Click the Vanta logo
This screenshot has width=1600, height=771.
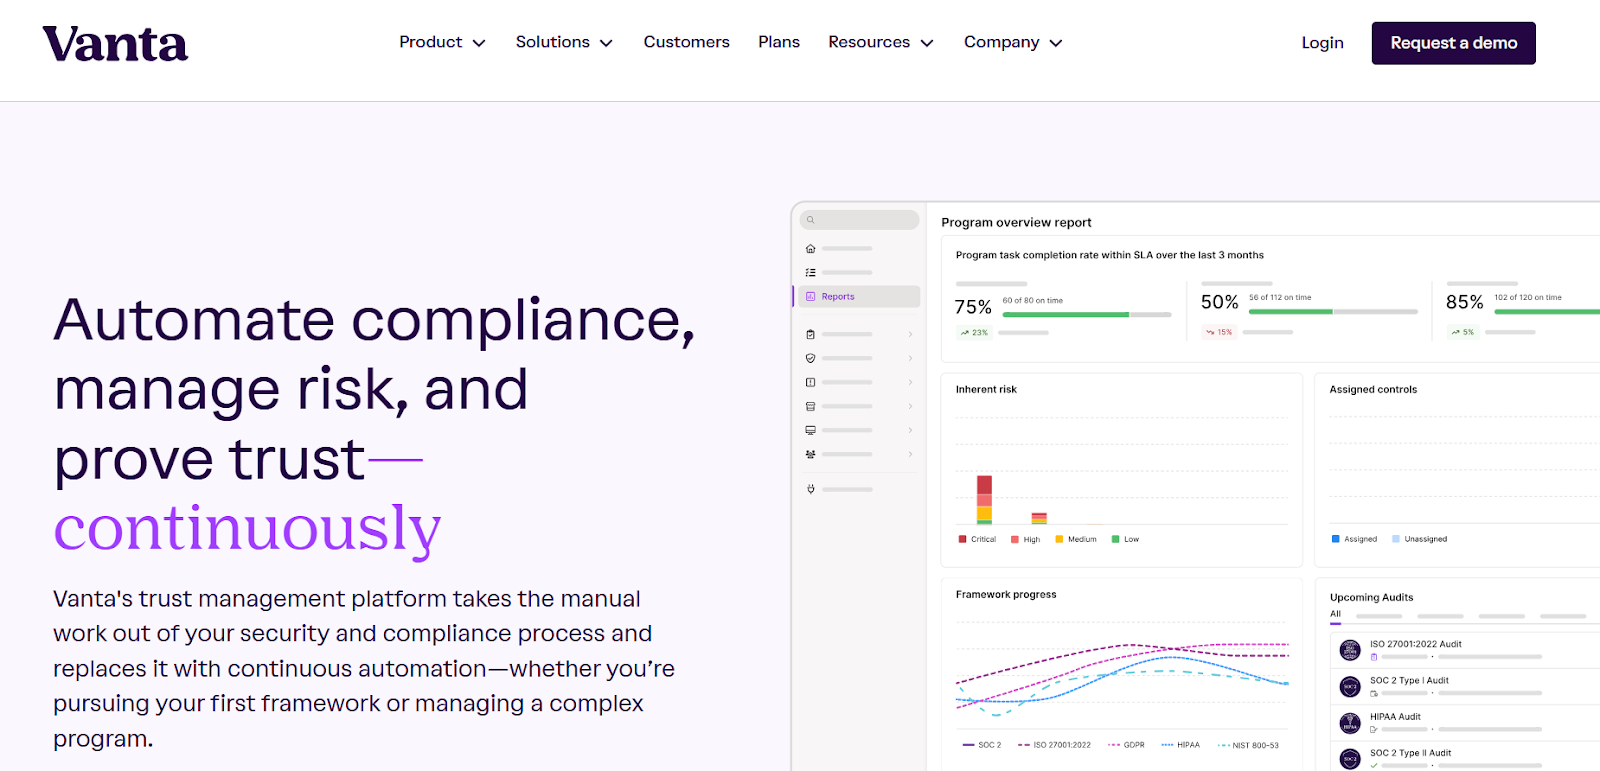[115, 44]
